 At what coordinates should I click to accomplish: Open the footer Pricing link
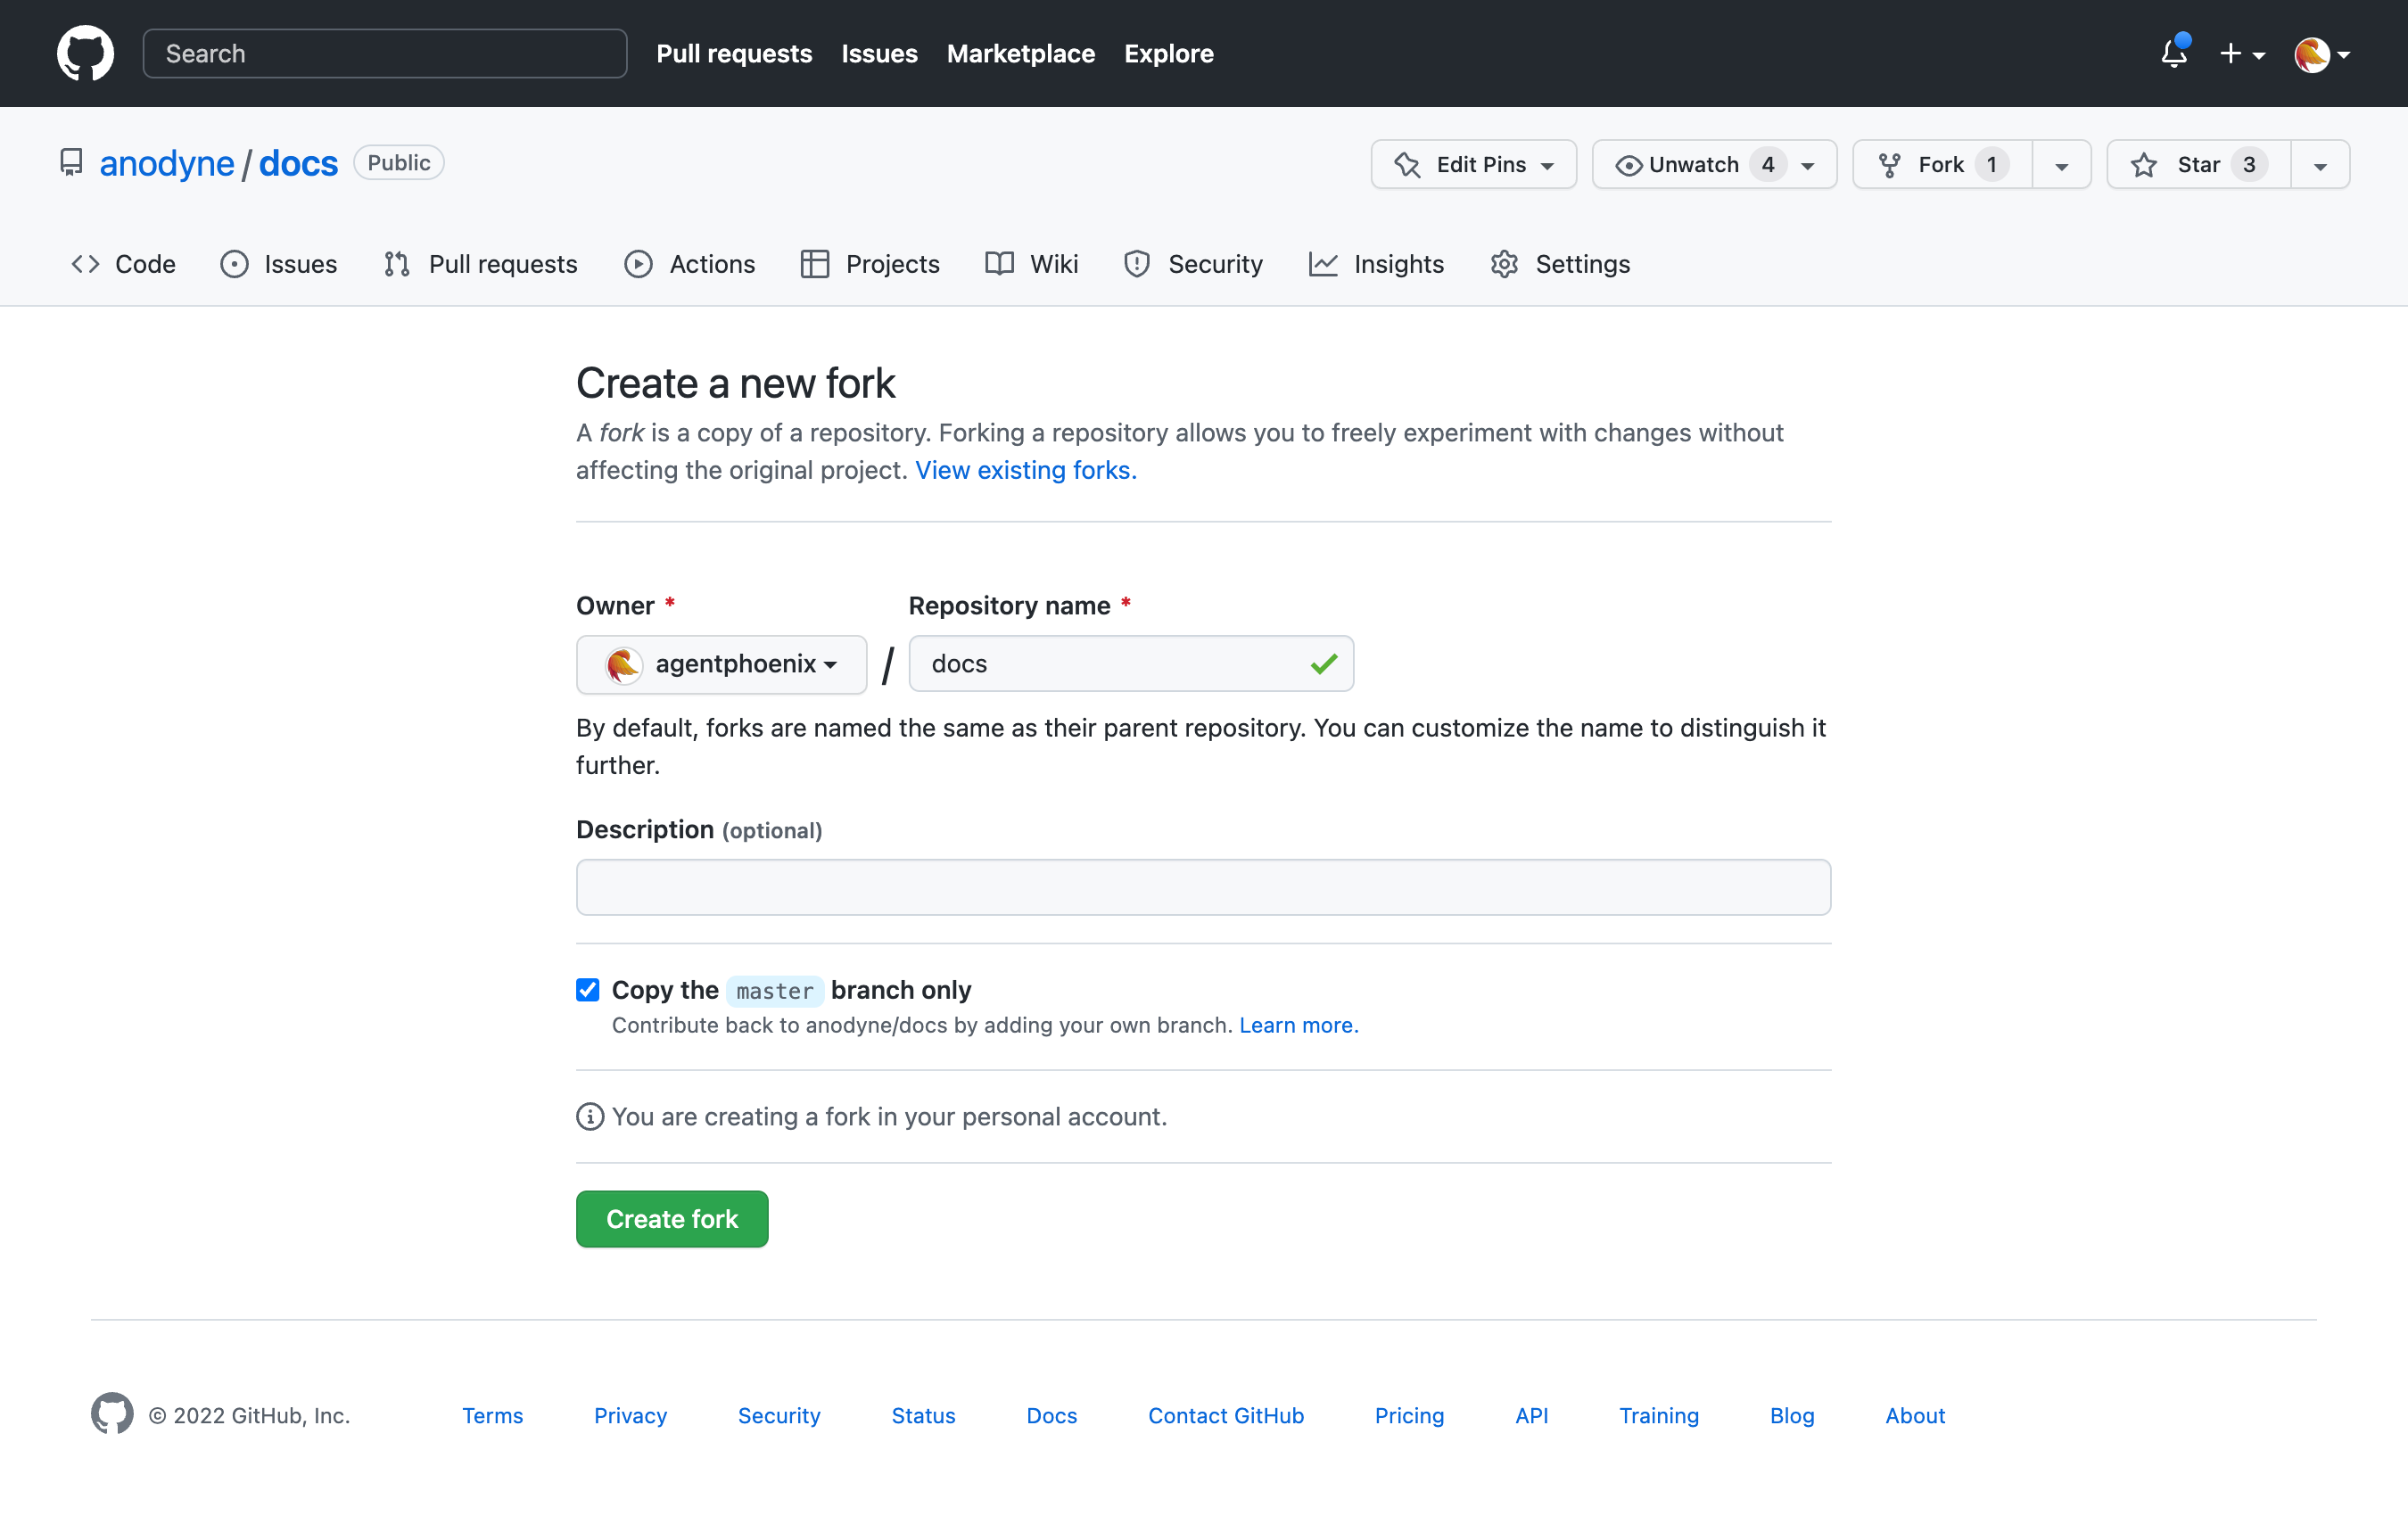click(1408, 1415)
